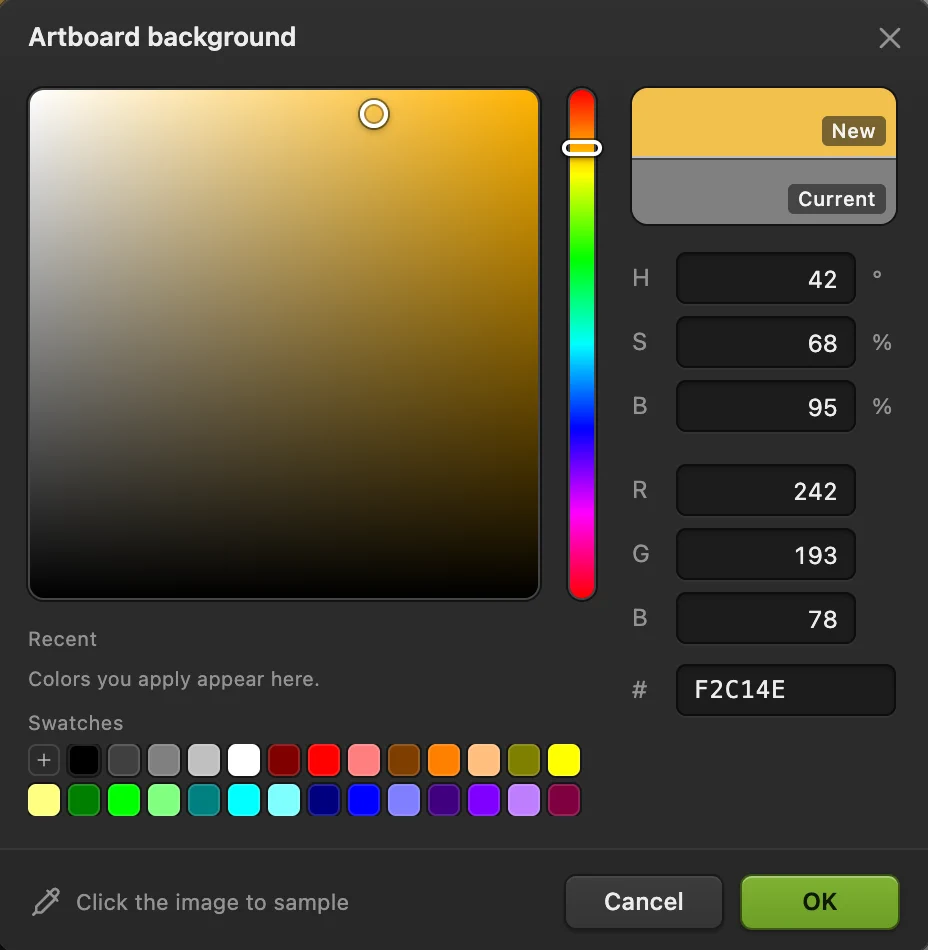Pick the bright green swatch
Screen dimensions: 928x950
point(124,800)
